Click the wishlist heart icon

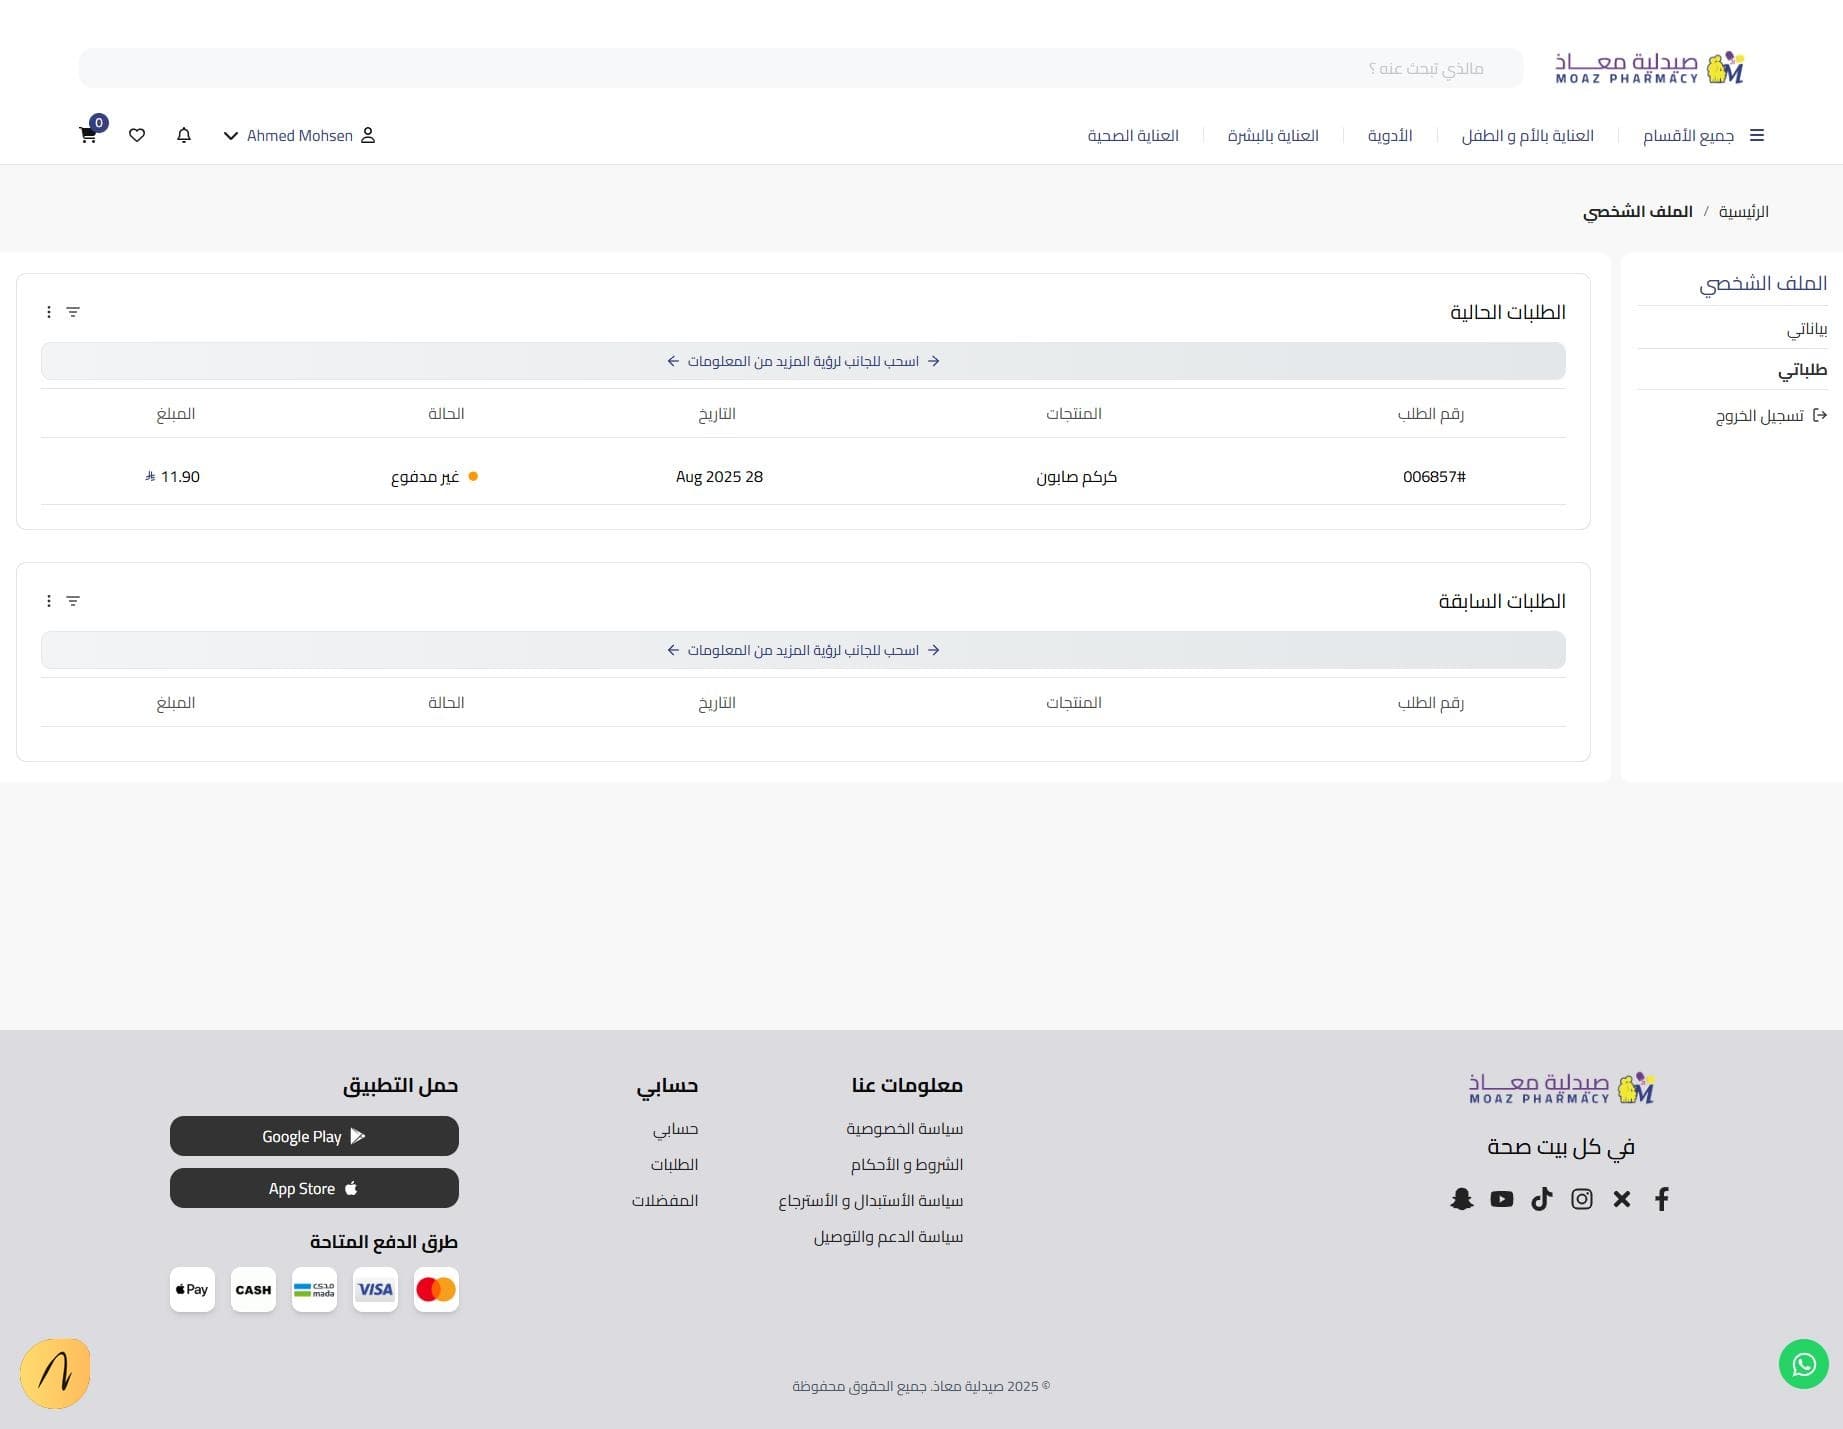point(137,135)
